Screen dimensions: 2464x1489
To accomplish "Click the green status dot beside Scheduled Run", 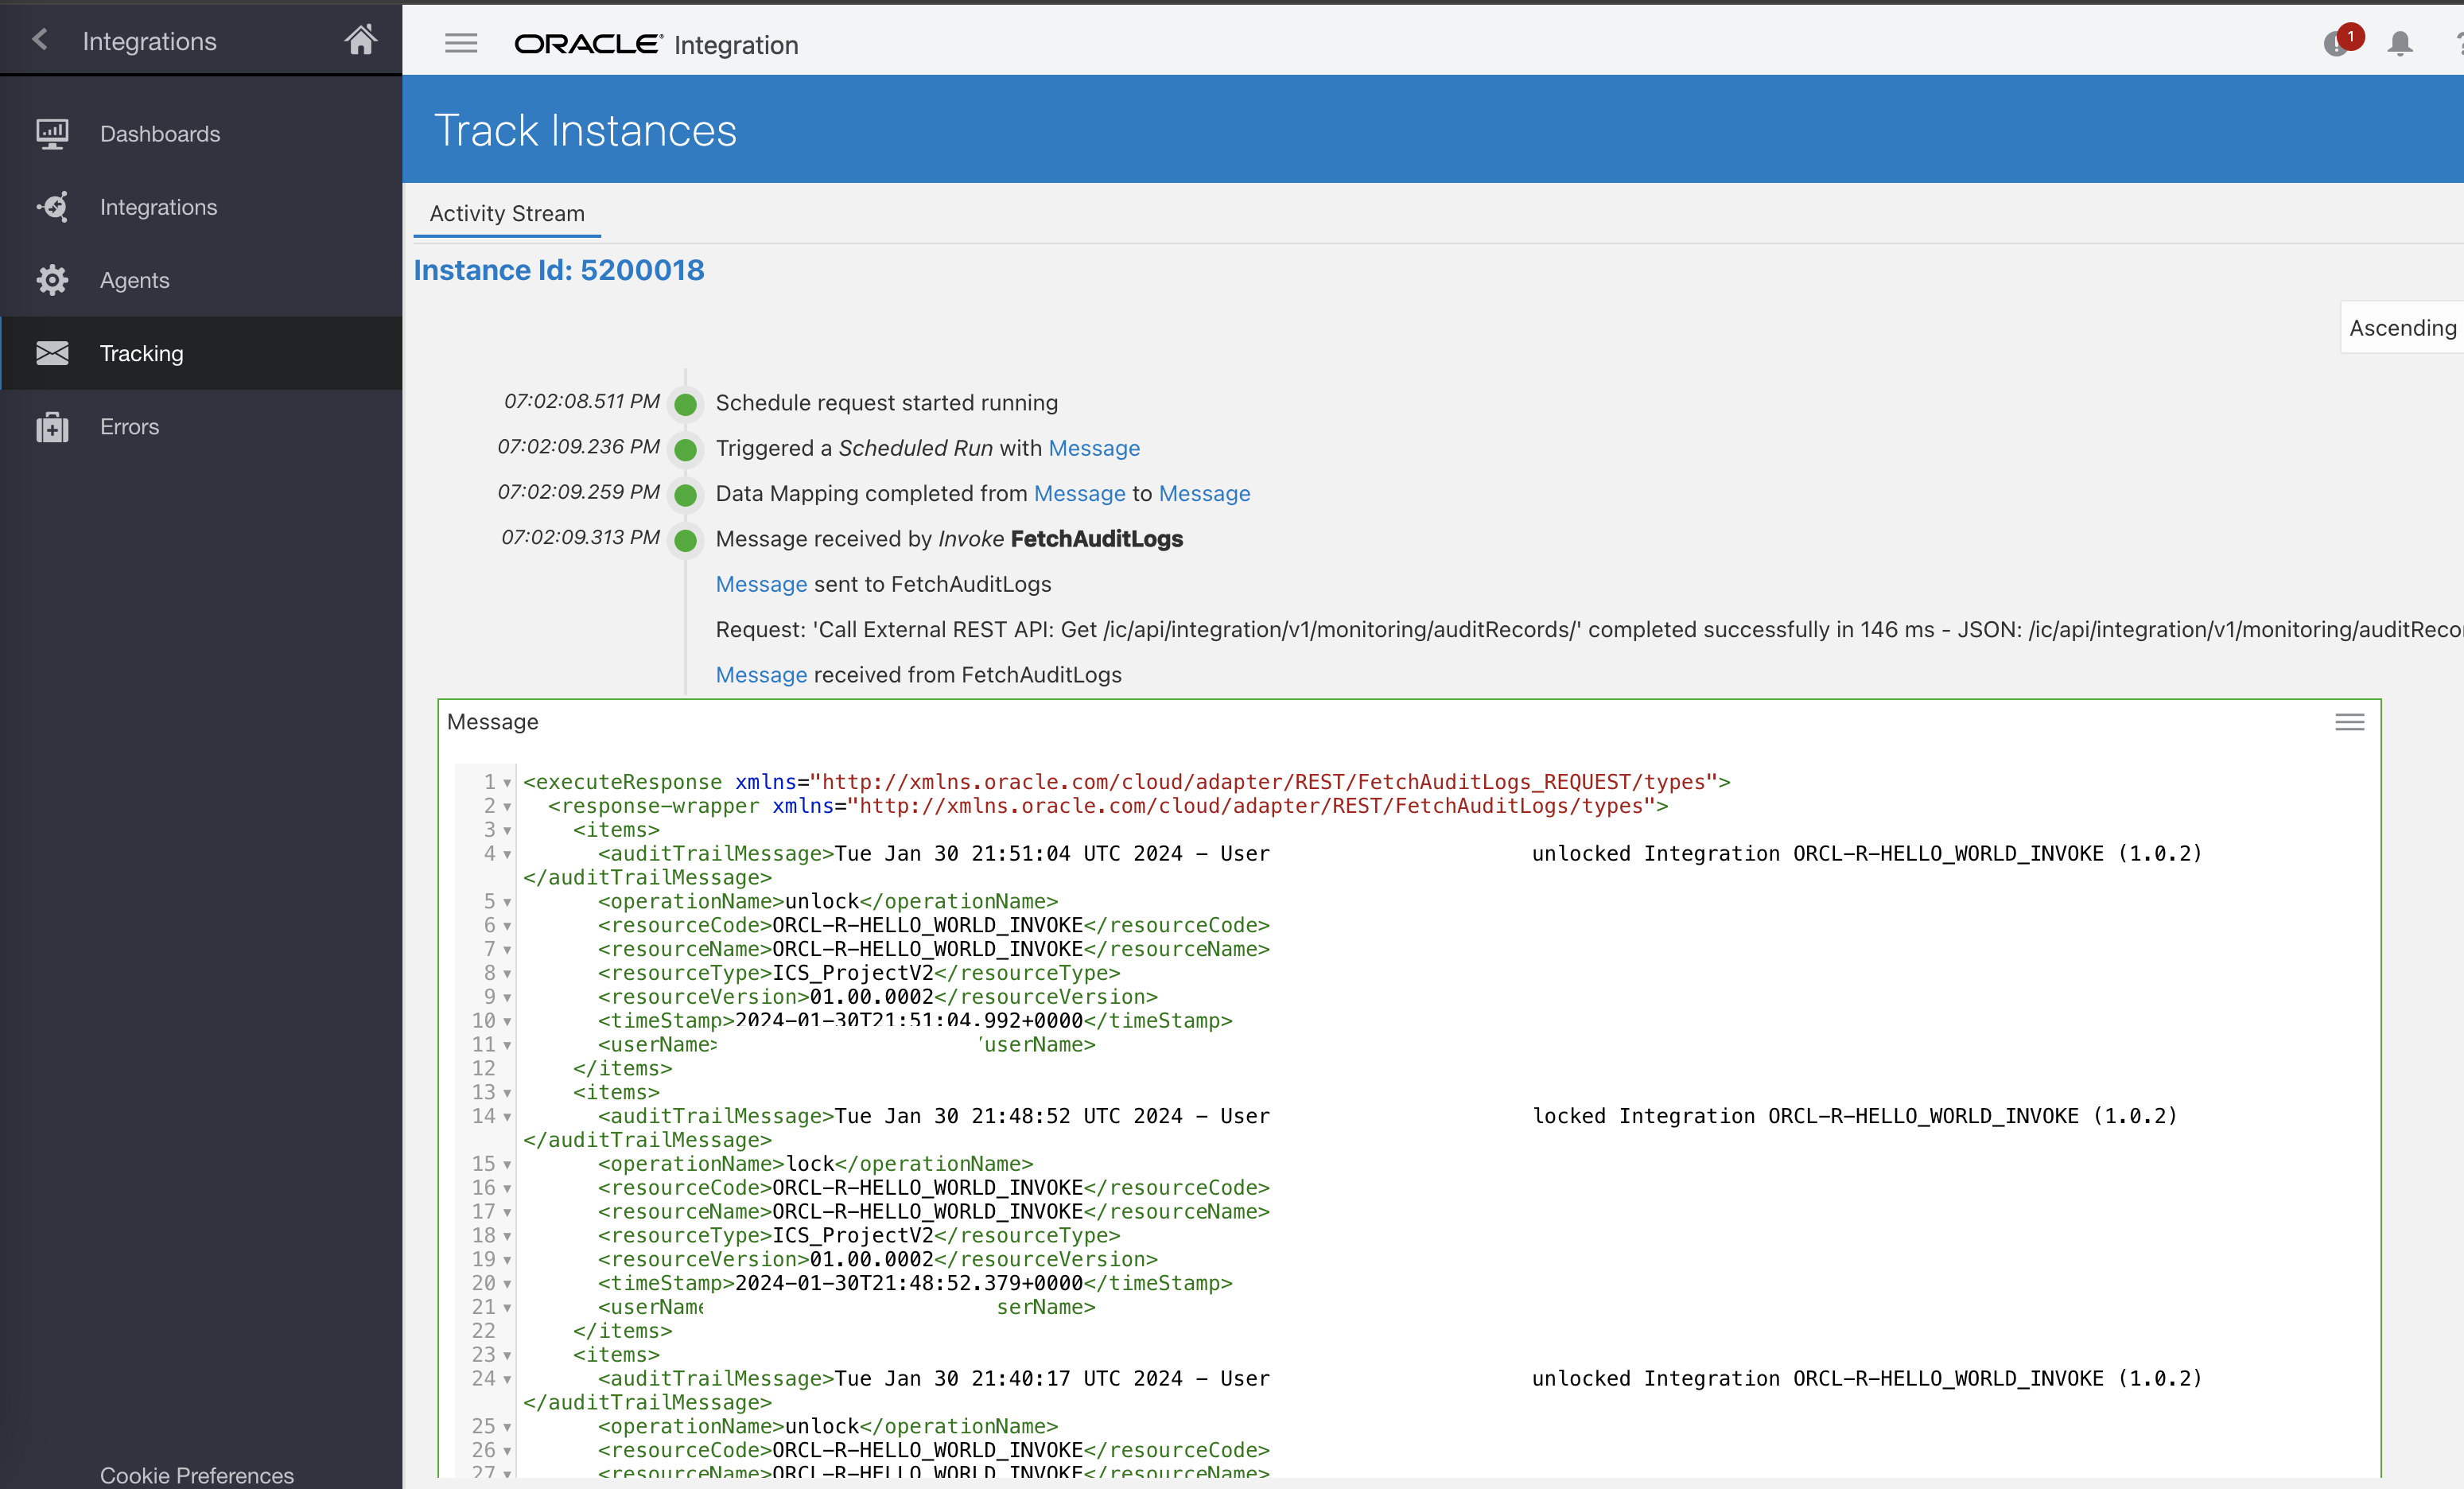I will 686,449.
